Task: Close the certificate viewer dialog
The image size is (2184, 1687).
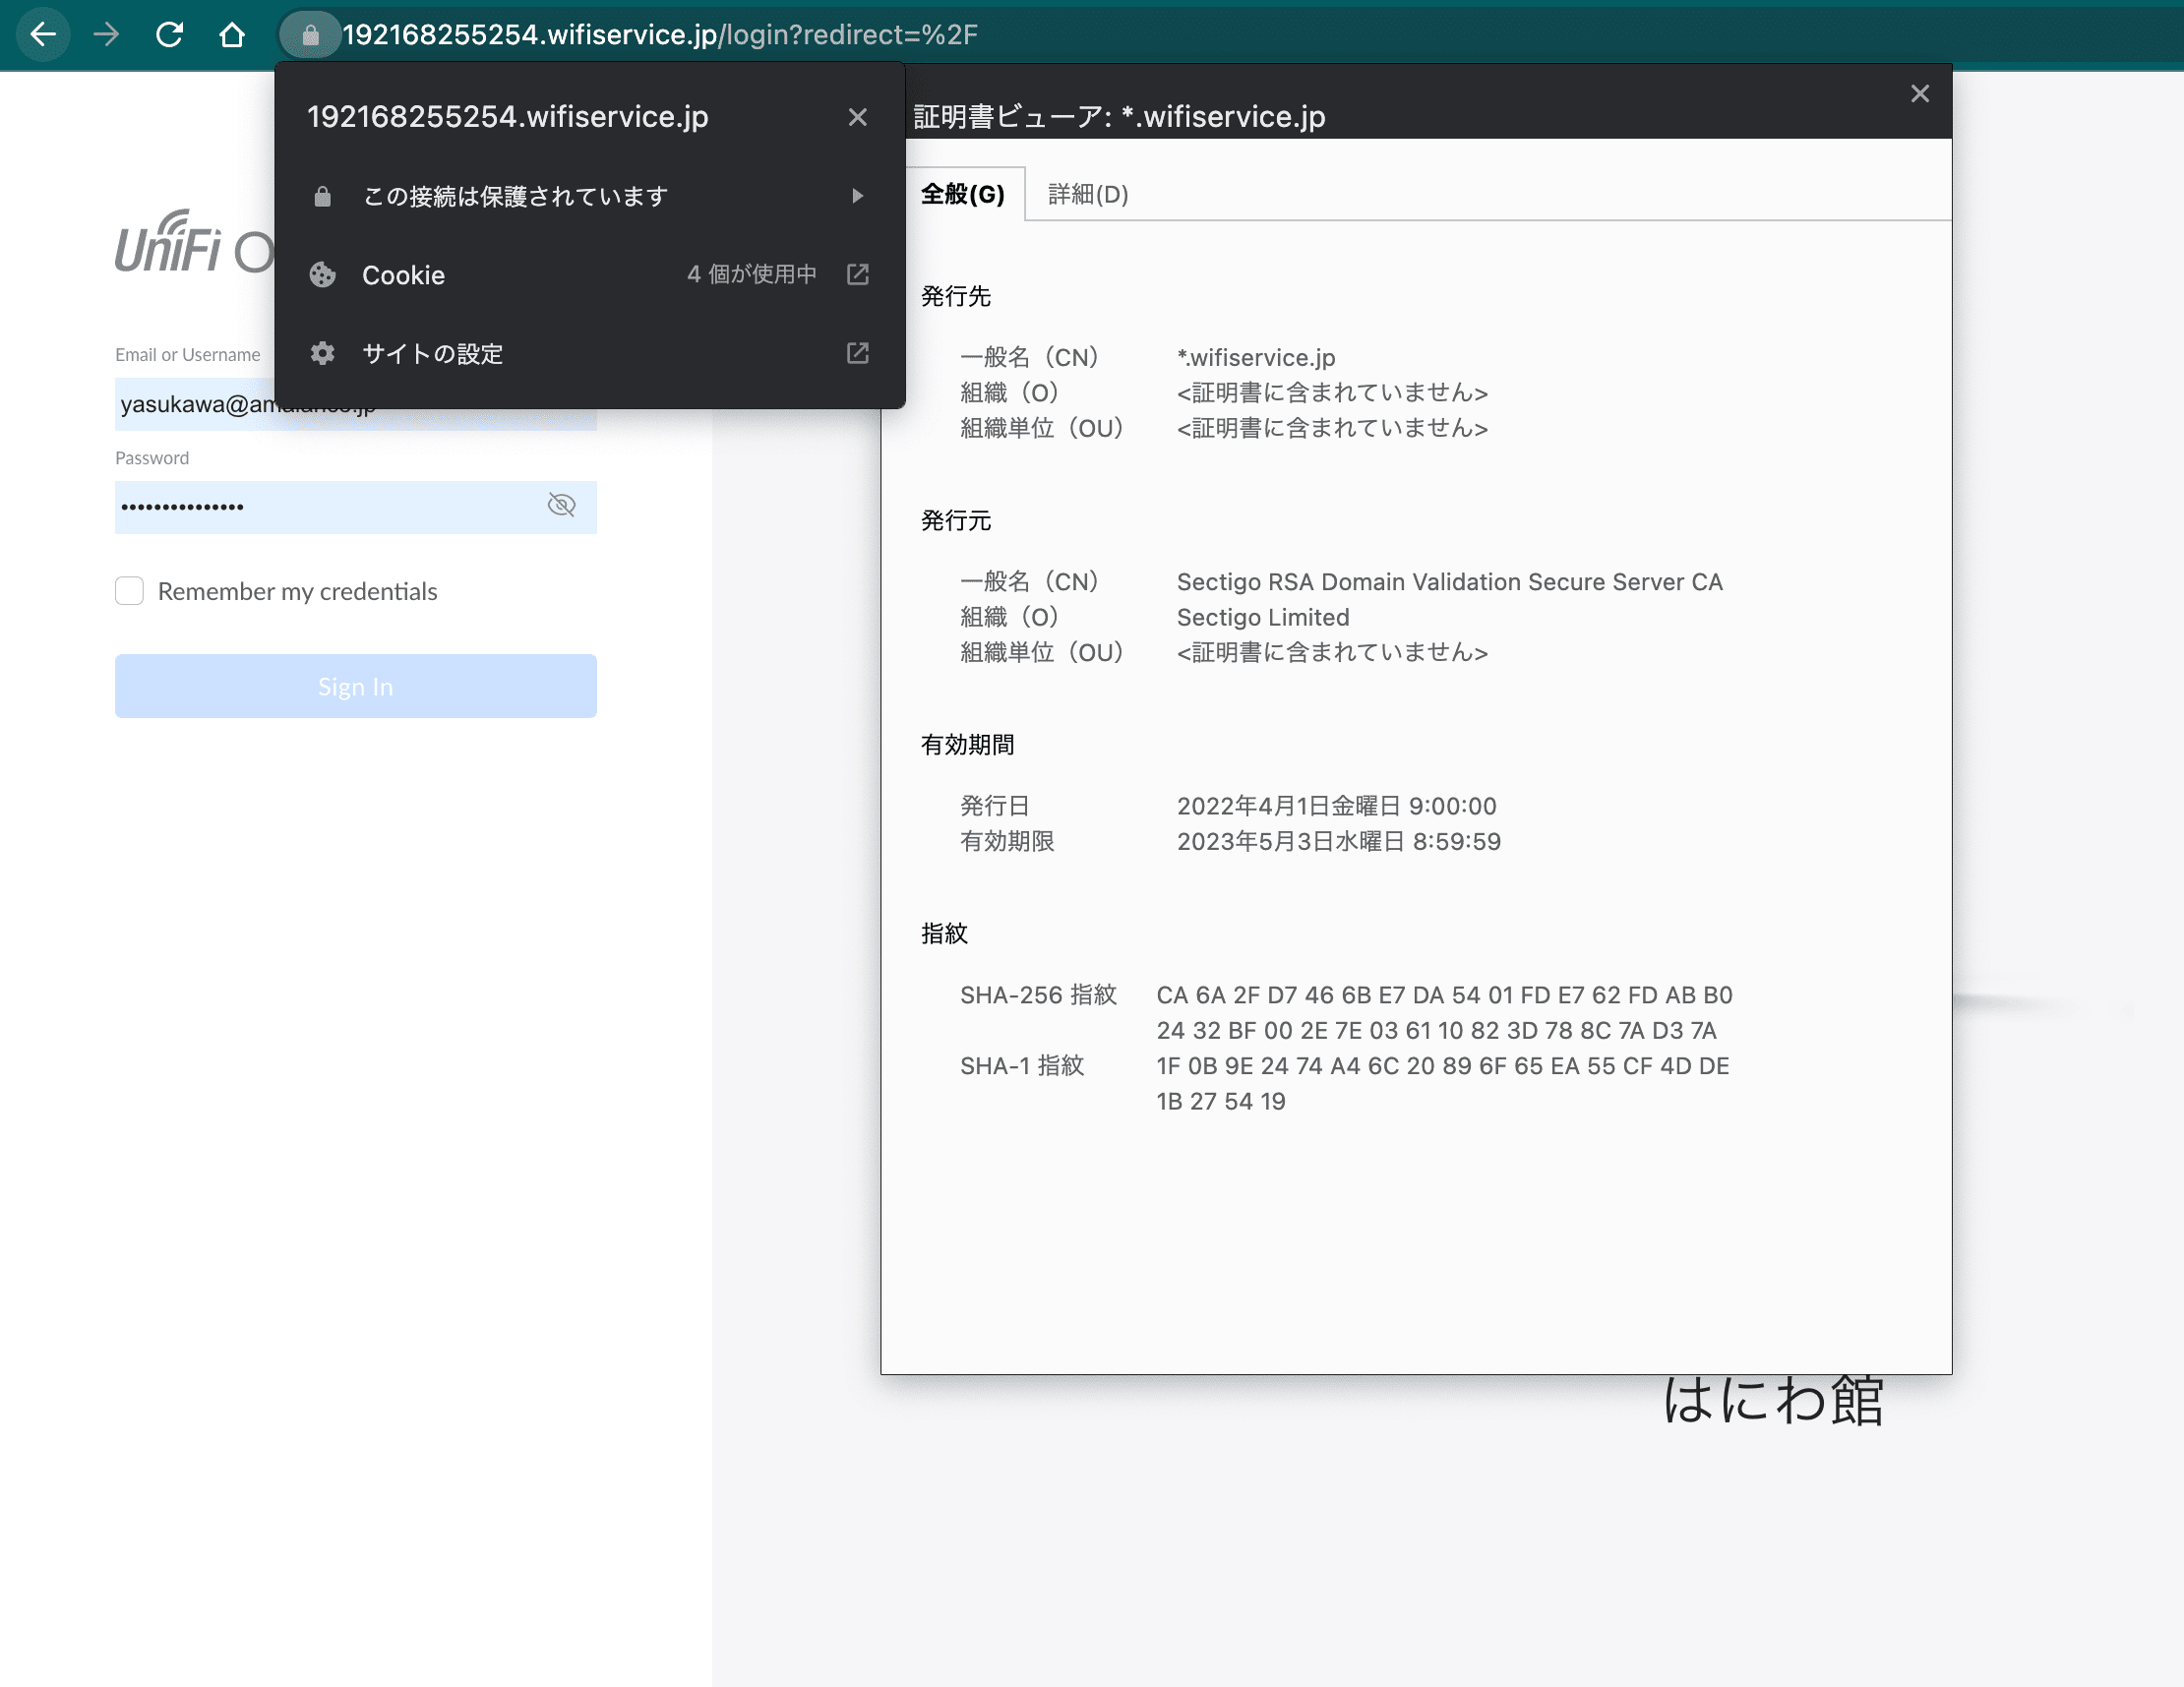Action: coord(1919,94)
